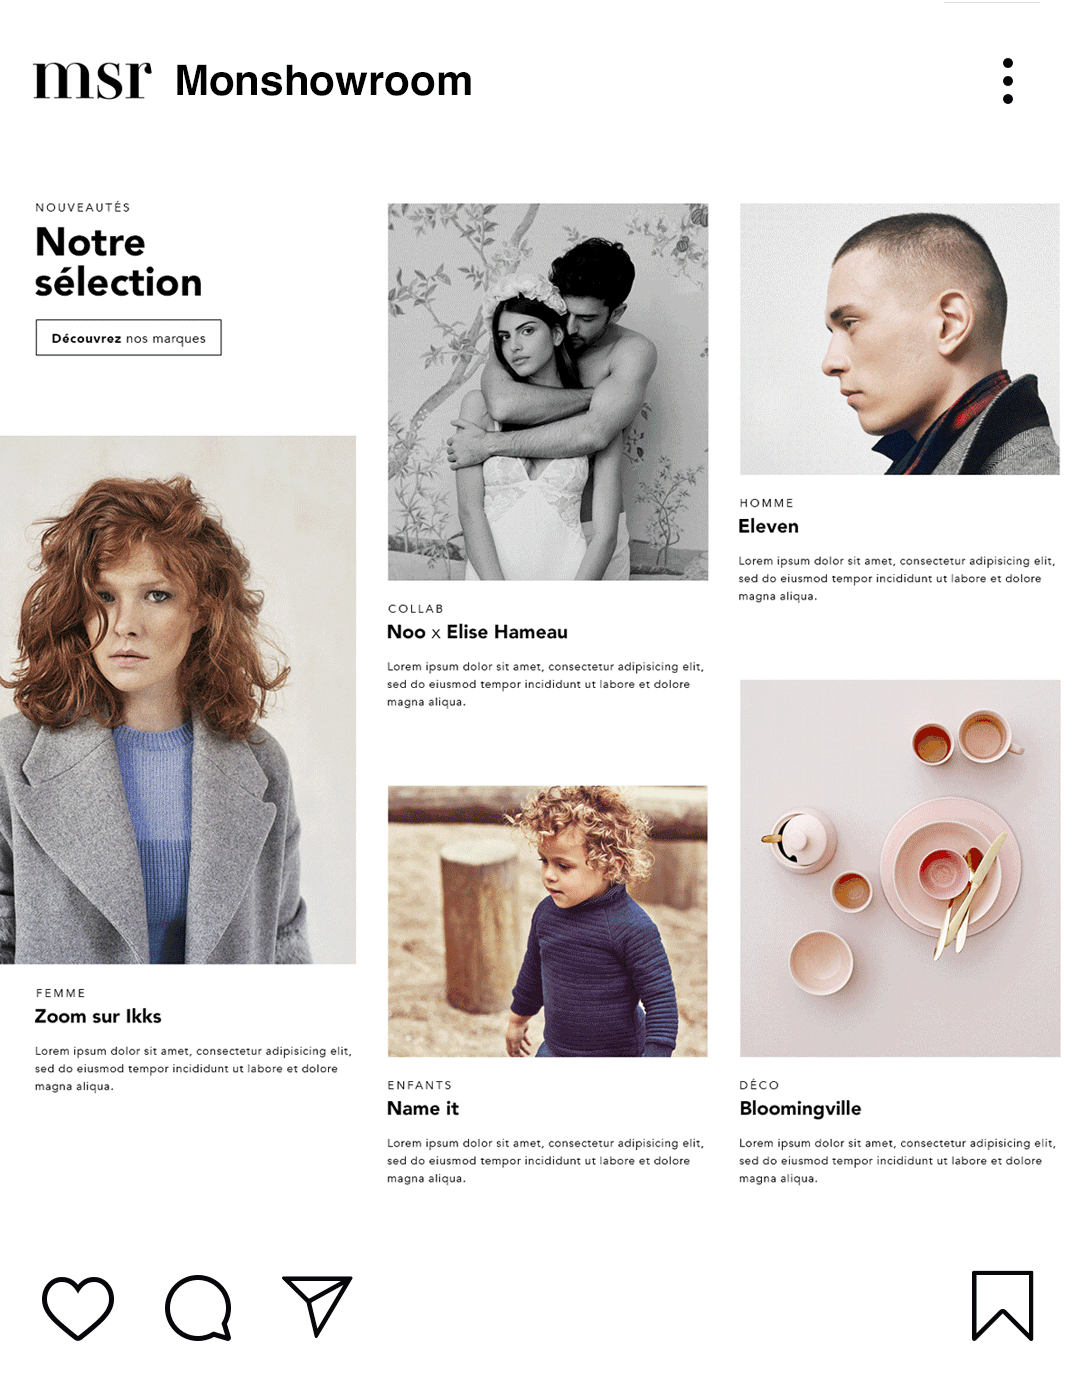Select the FEMME category label
This screenshot has width=1080, height=1383.
[61, 993]
